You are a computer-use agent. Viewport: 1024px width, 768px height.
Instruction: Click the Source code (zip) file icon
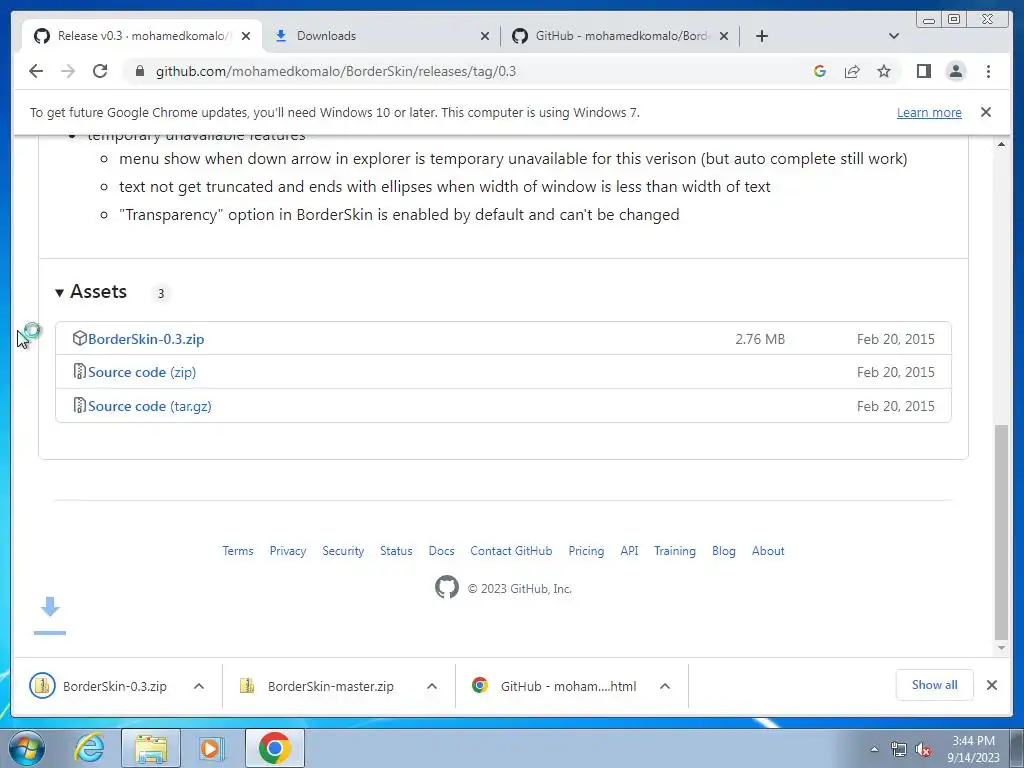80,372
